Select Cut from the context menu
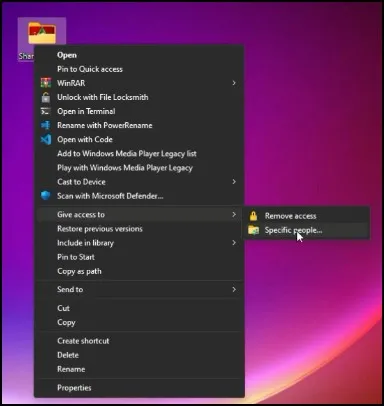This screenshot has width=384, height=406. point(63,308)
